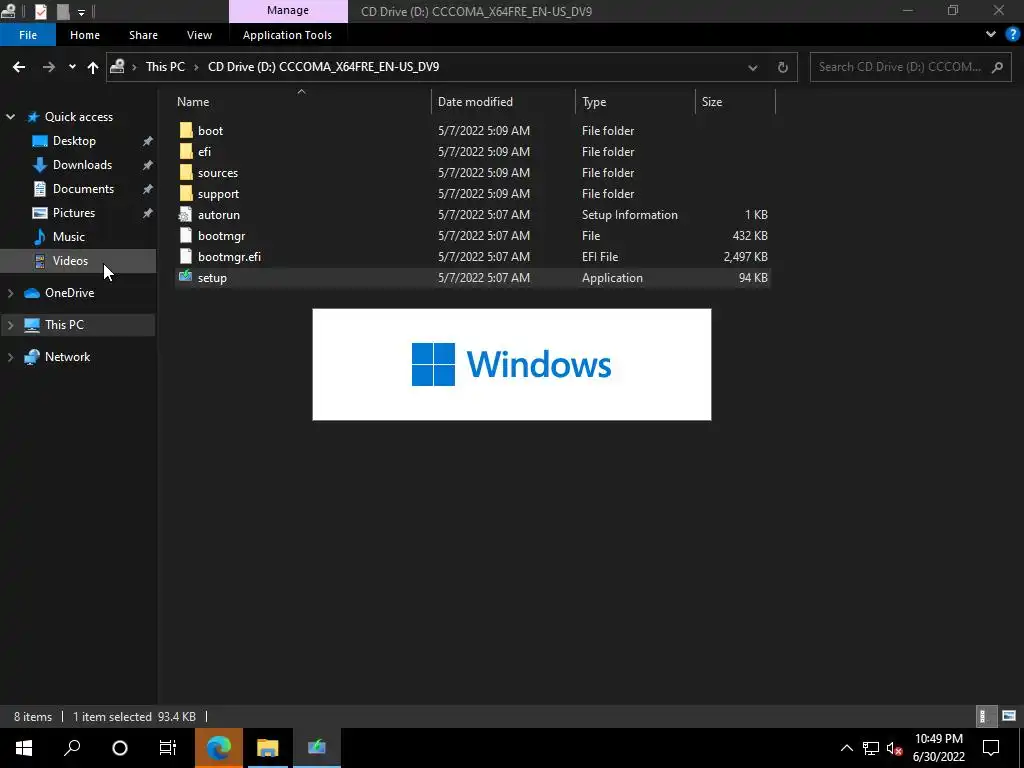Screen dimensions: 1024x768
Task: Open the Help question mark icon
Action: (1012, 34)
